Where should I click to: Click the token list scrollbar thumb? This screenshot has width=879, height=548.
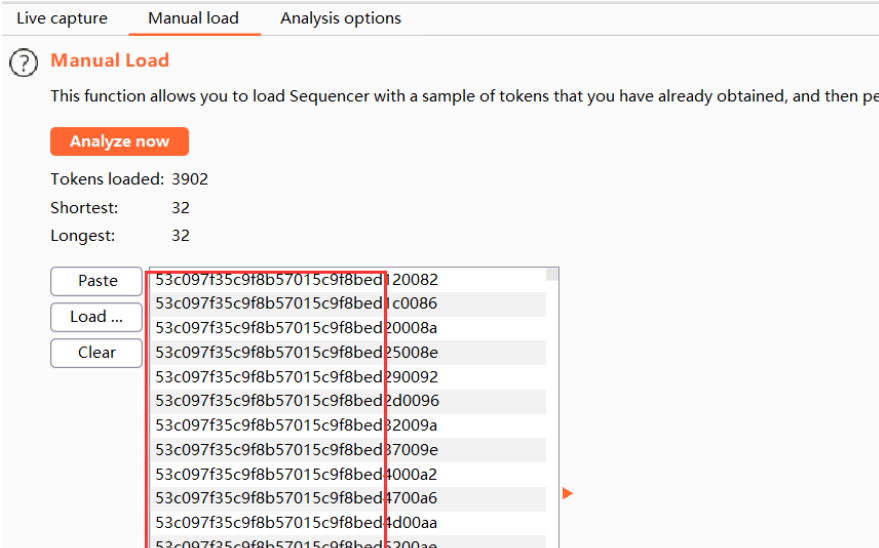pos(552,274)
